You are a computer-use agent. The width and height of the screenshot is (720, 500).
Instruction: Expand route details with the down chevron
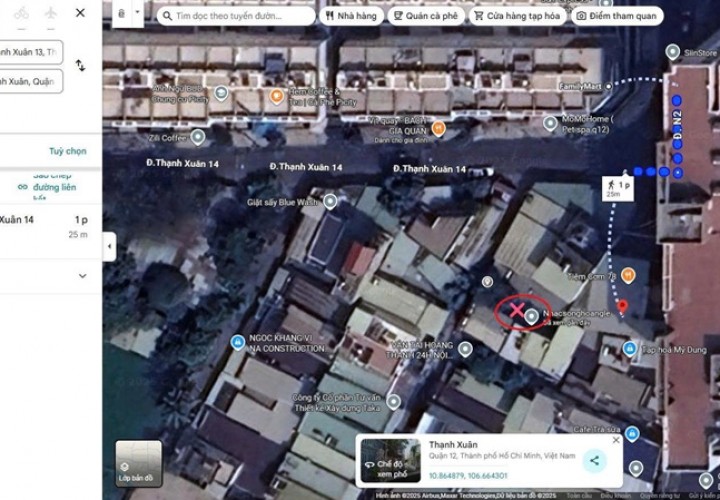click(83, 276)
